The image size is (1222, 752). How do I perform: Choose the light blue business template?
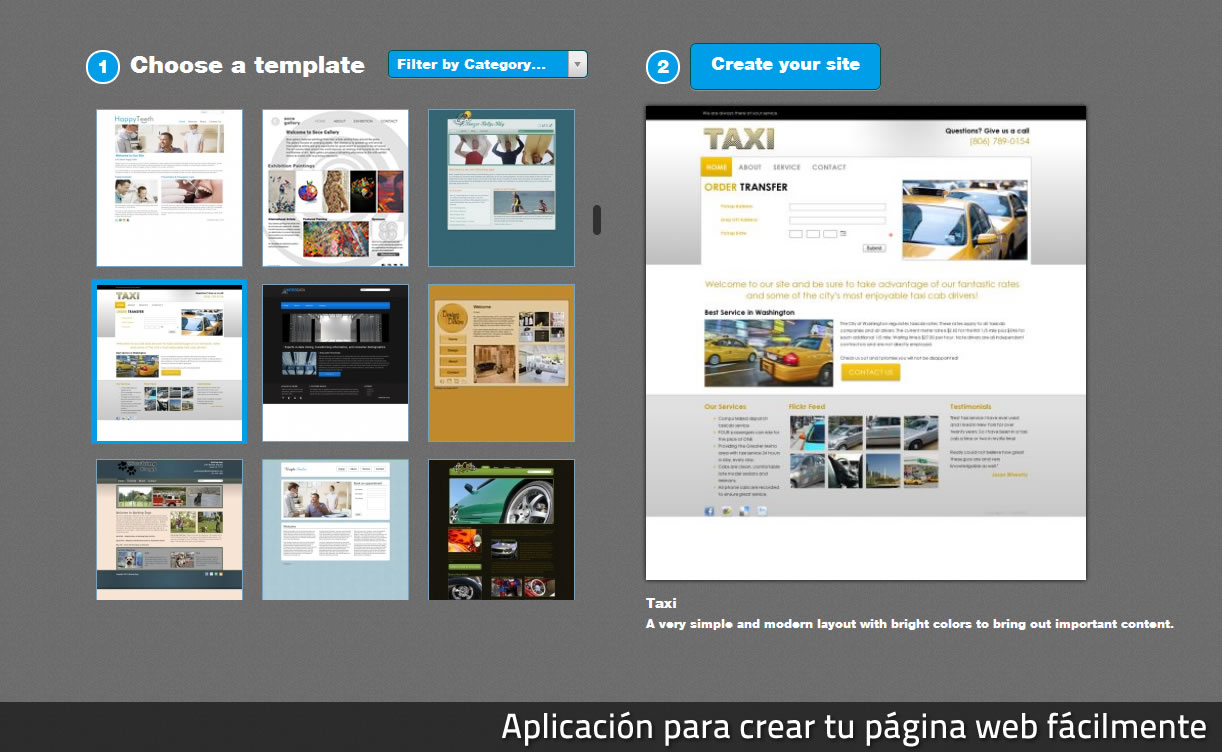coord(335,529)
